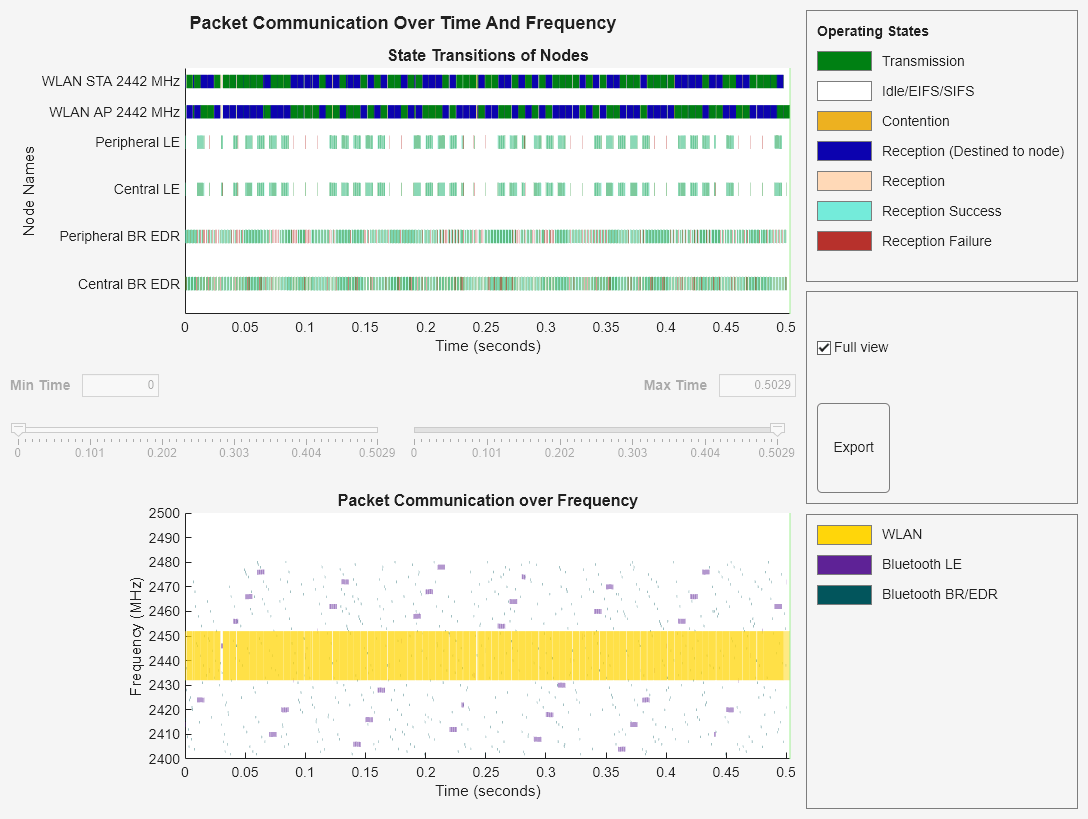Screen dimensions: 1088x819
Task: Select the Reception peach legend swatch
Action: click(846, 181)
